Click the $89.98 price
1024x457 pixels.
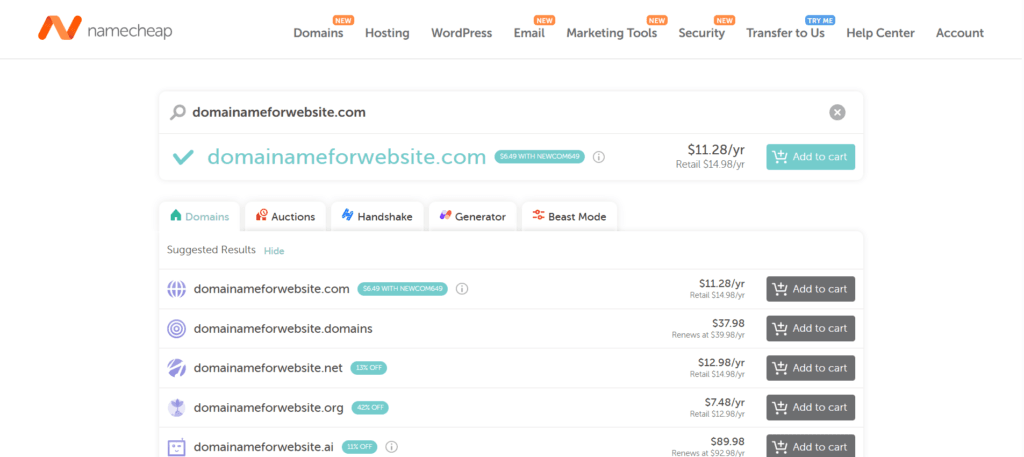728,441
